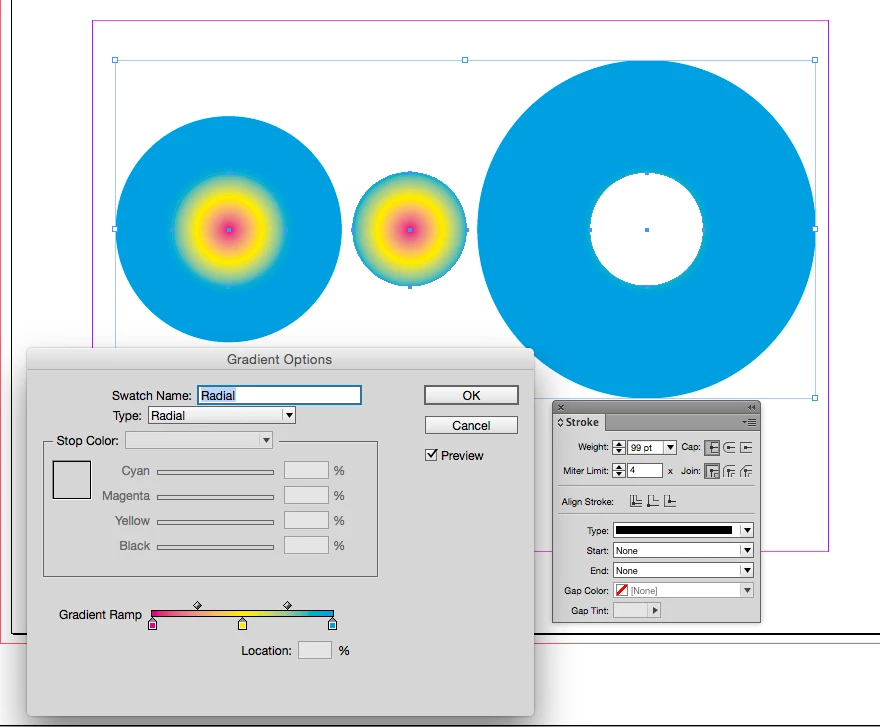Select the cyan gradient stop
The width and height of the screenshot is (880, 727).
(x=332, y=624)
